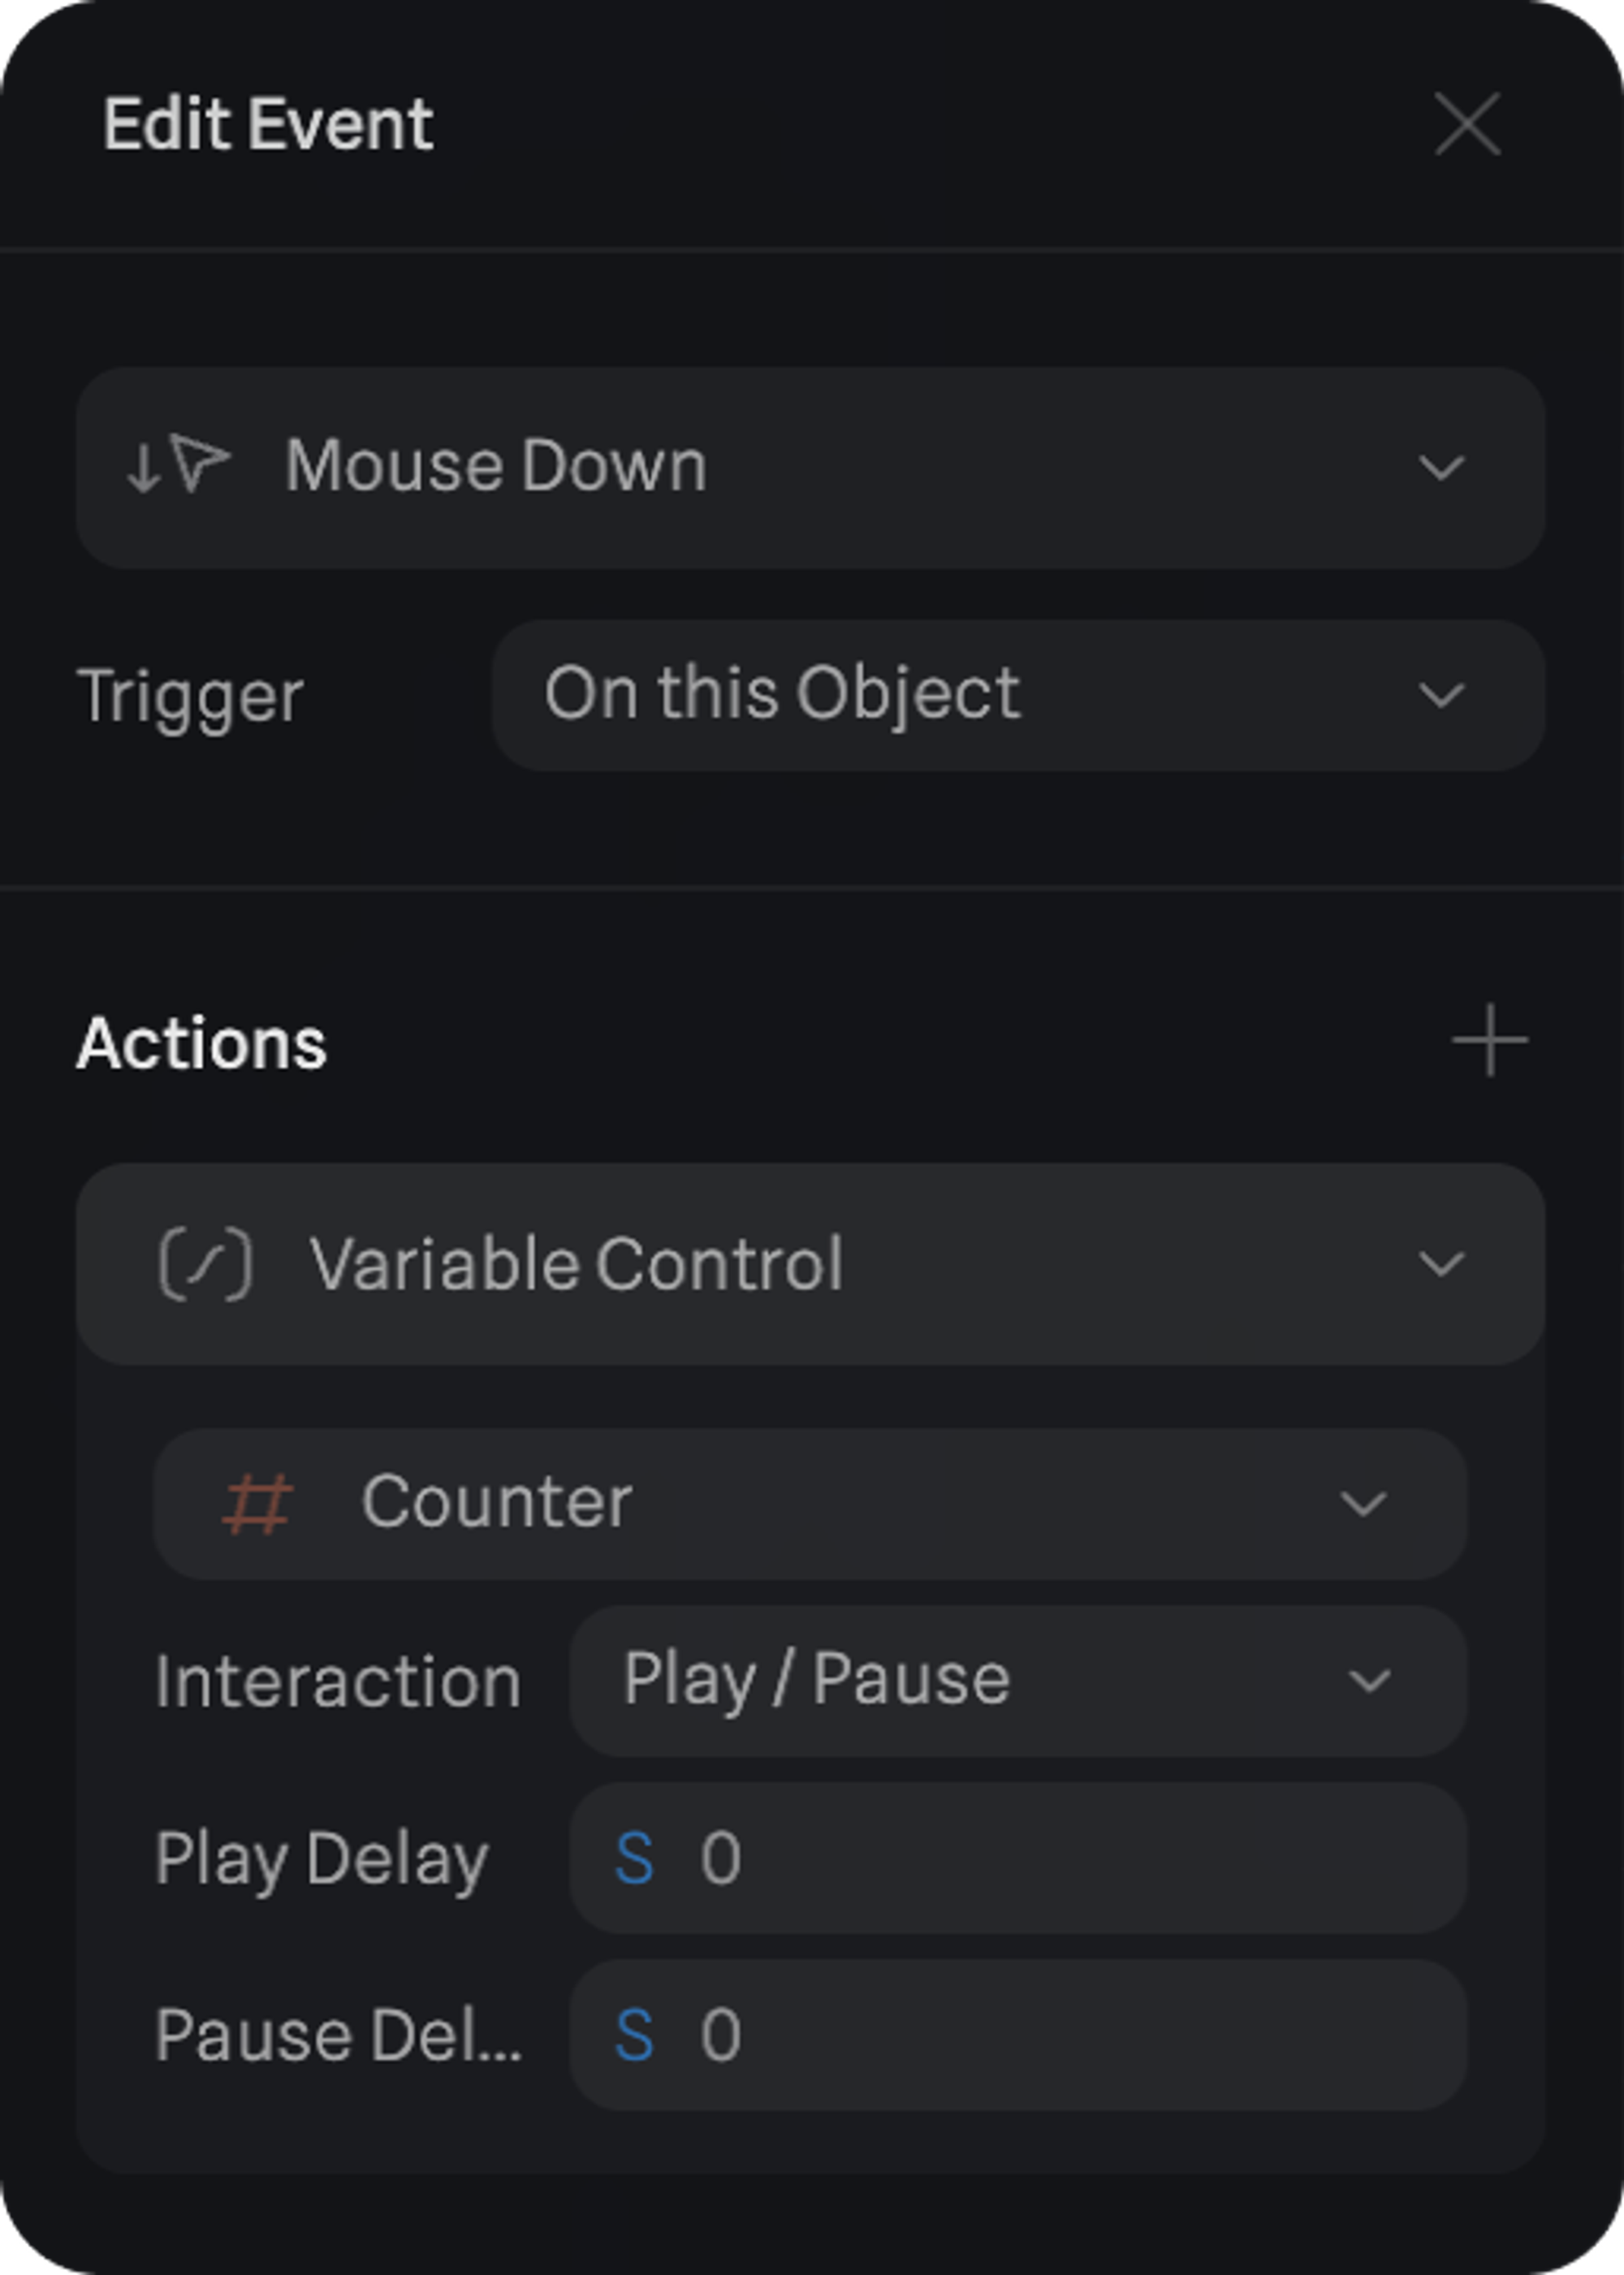This screenshot has width=1624, height=2275.
Task: Click the Pause Delay seconds unit icon
Action: [x=634, y=2034]
